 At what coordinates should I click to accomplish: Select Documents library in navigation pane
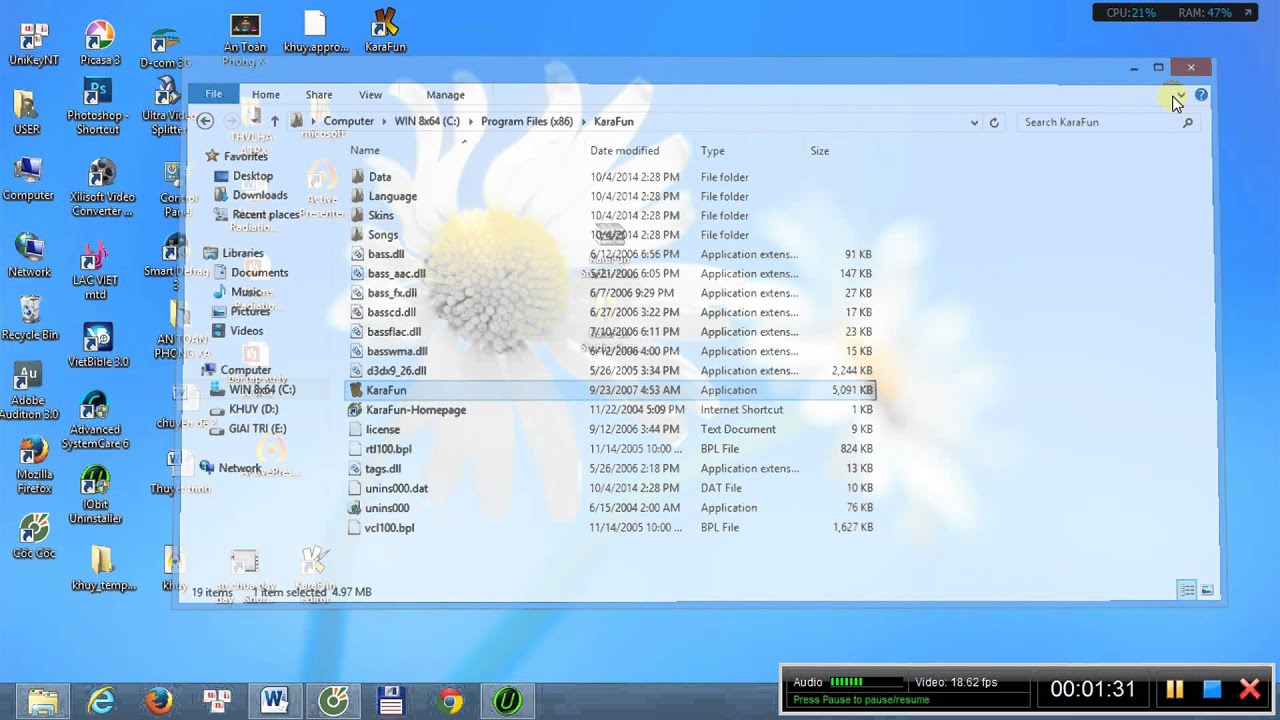pyautogui.click(x=259, y=272)
